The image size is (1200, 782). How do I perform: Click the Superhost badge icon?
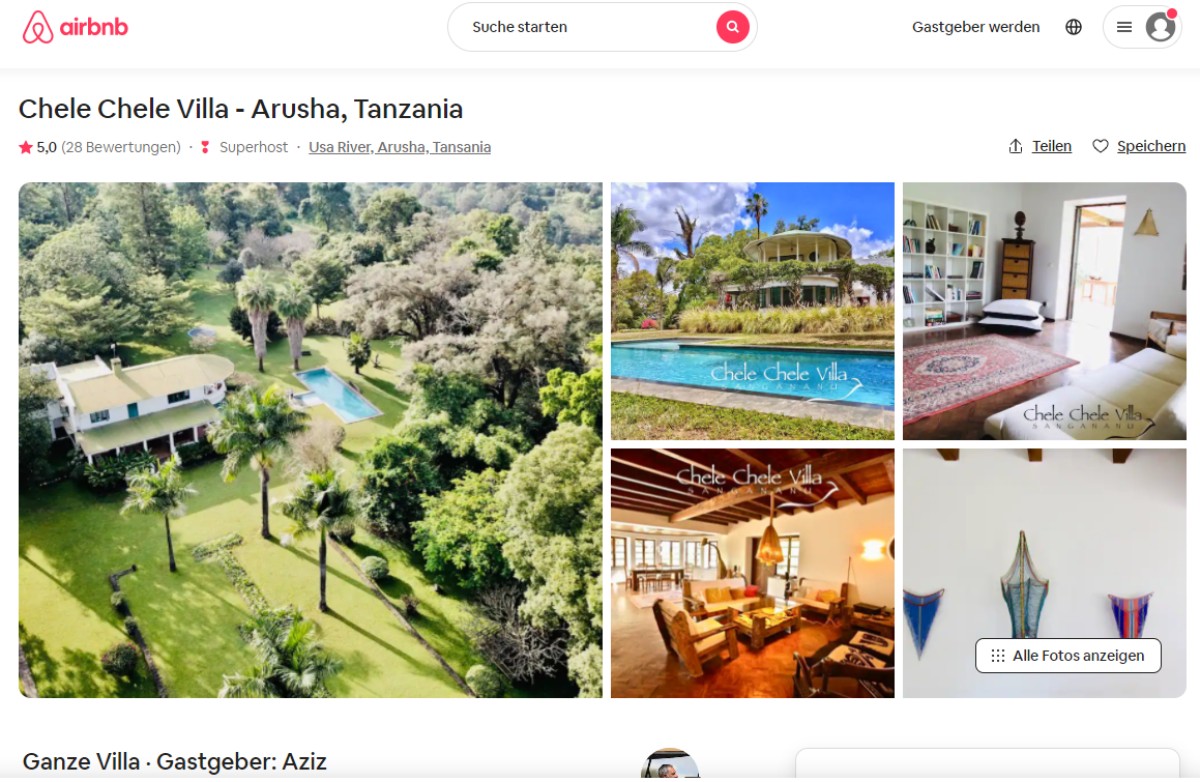click(x=205, y=147)
